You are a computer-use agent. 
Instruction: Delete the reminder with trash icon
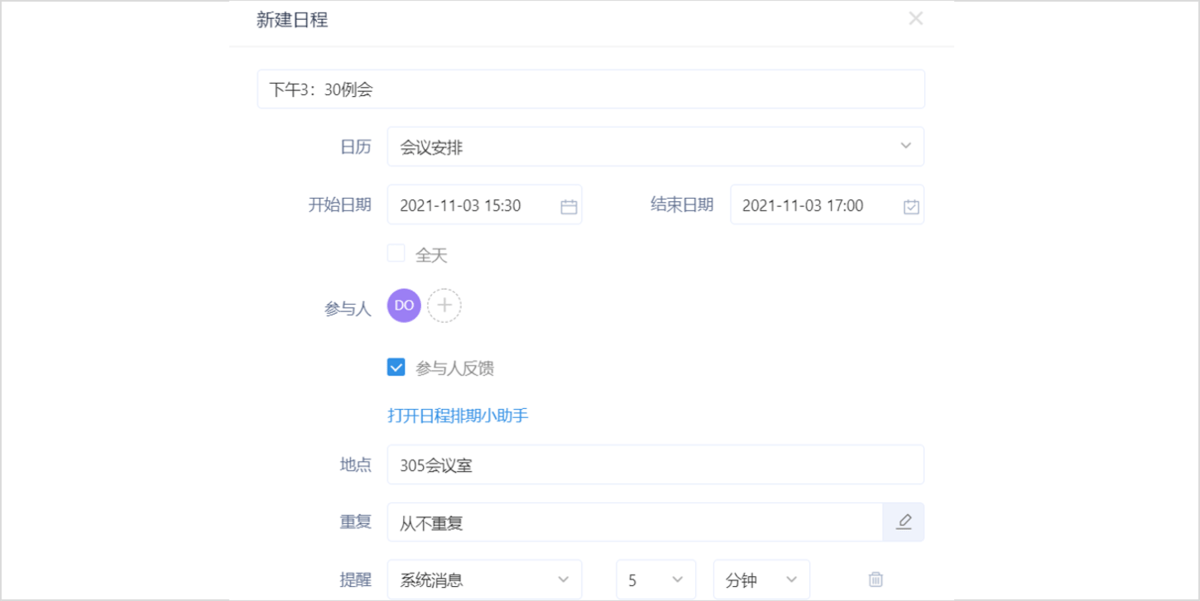coord(876,579)
